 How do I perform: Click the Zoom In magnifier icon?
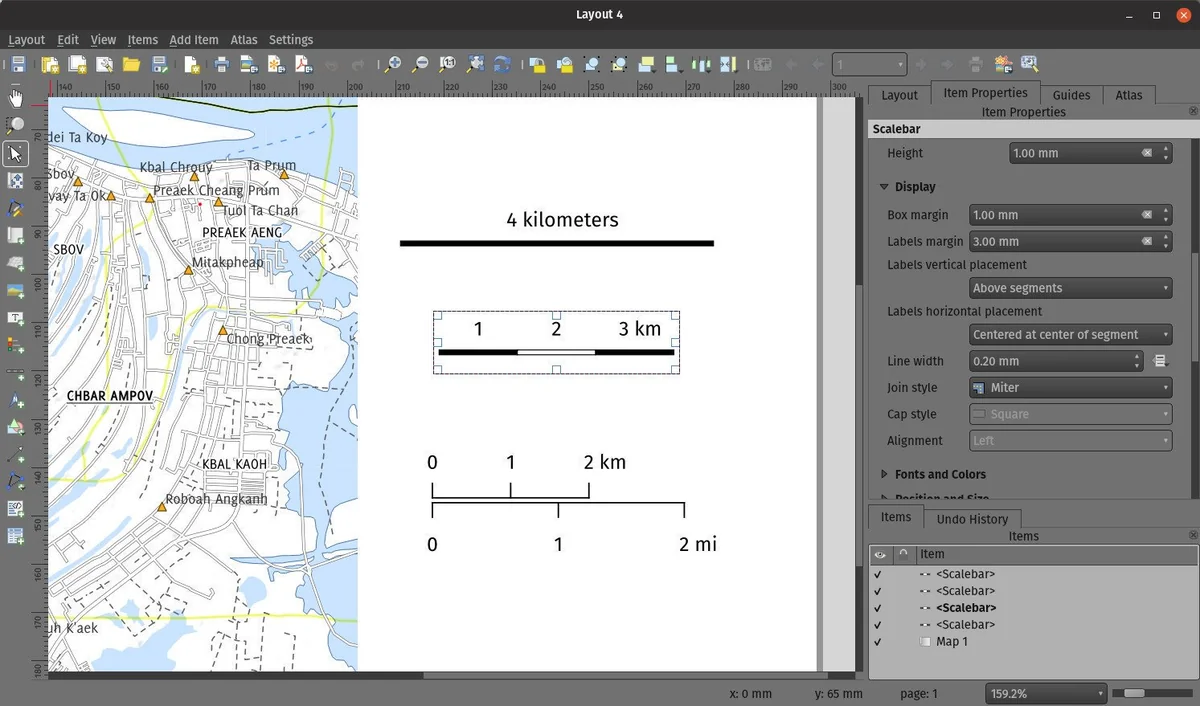(394, 65)
